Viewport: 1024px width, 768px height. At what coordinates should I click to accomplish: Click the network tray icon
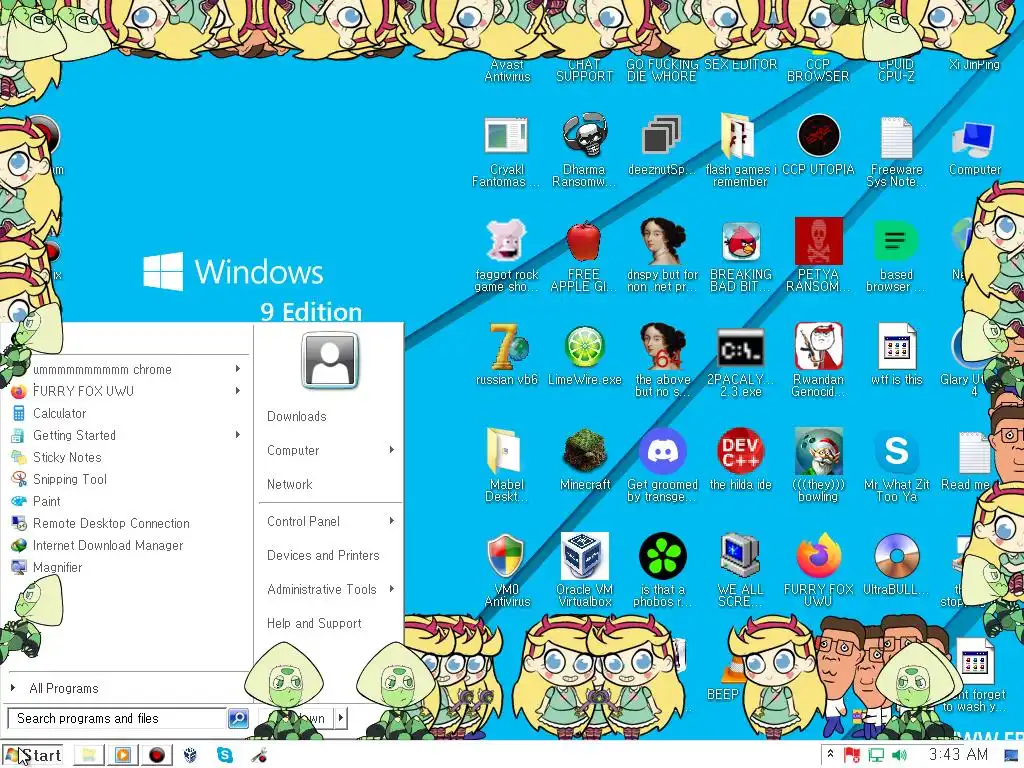[x=876, y=755]
